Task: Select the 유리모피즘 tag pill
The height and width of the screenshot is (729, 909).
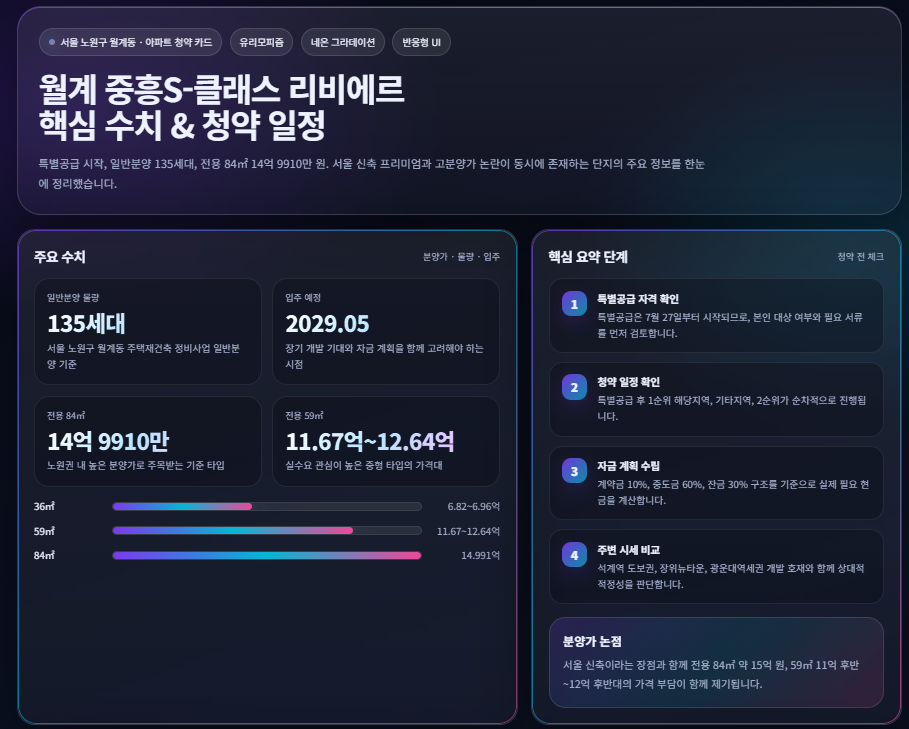Action: click(x=261, y=42)
